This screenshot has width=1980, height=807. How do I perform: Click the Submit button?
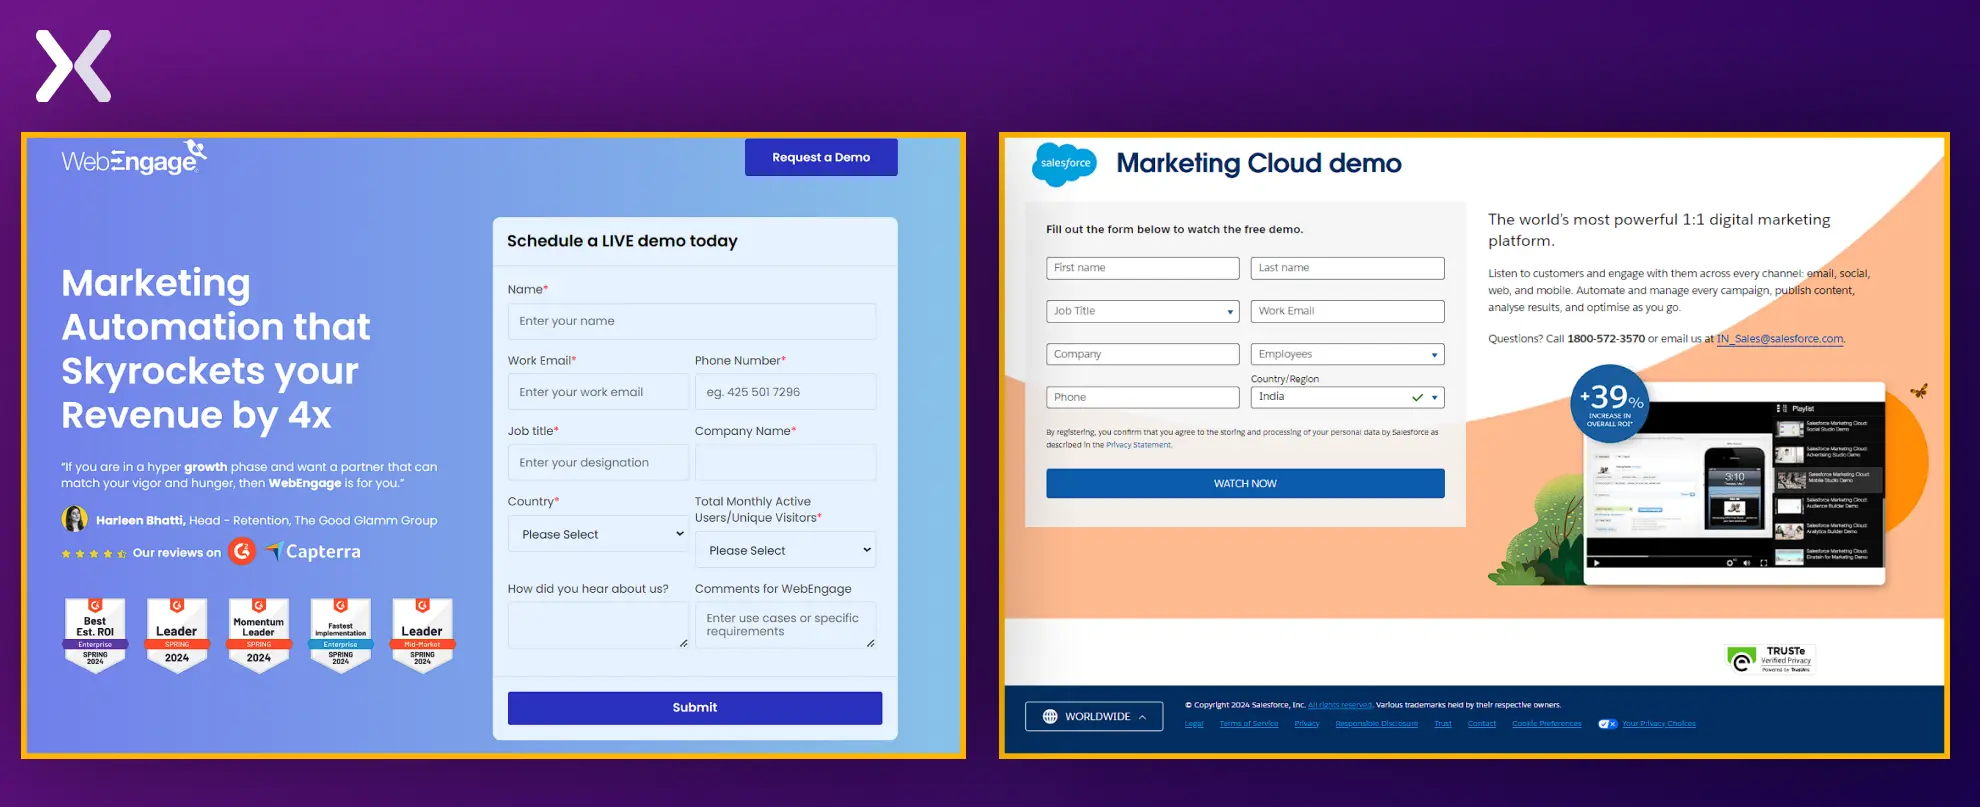click(x=695, y=708)
